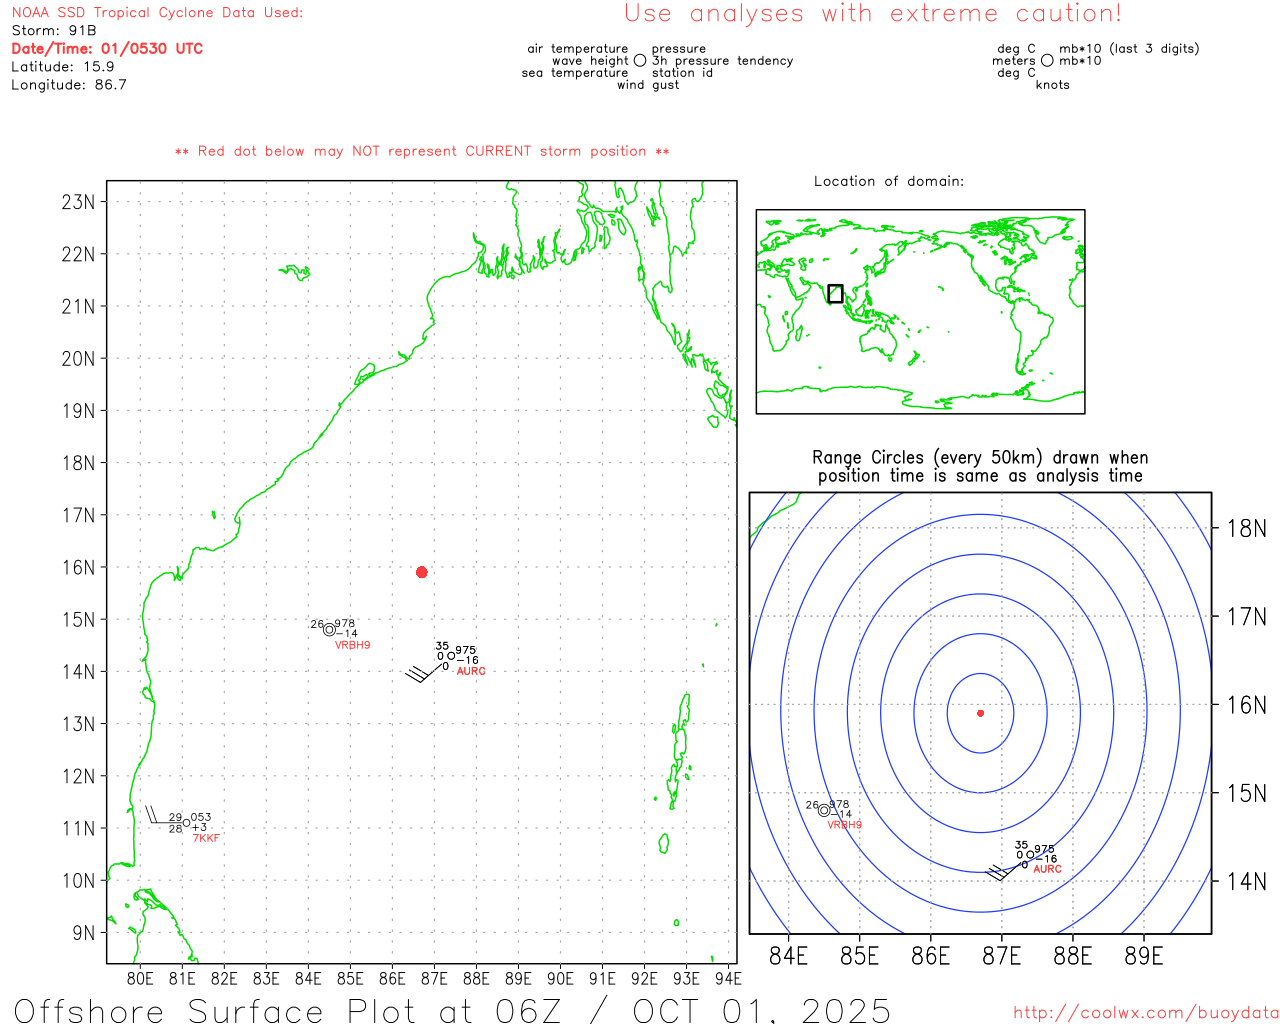Click the red storm position dot on main map
This screenshot has width=1280, height=1024.
(422, 572)
